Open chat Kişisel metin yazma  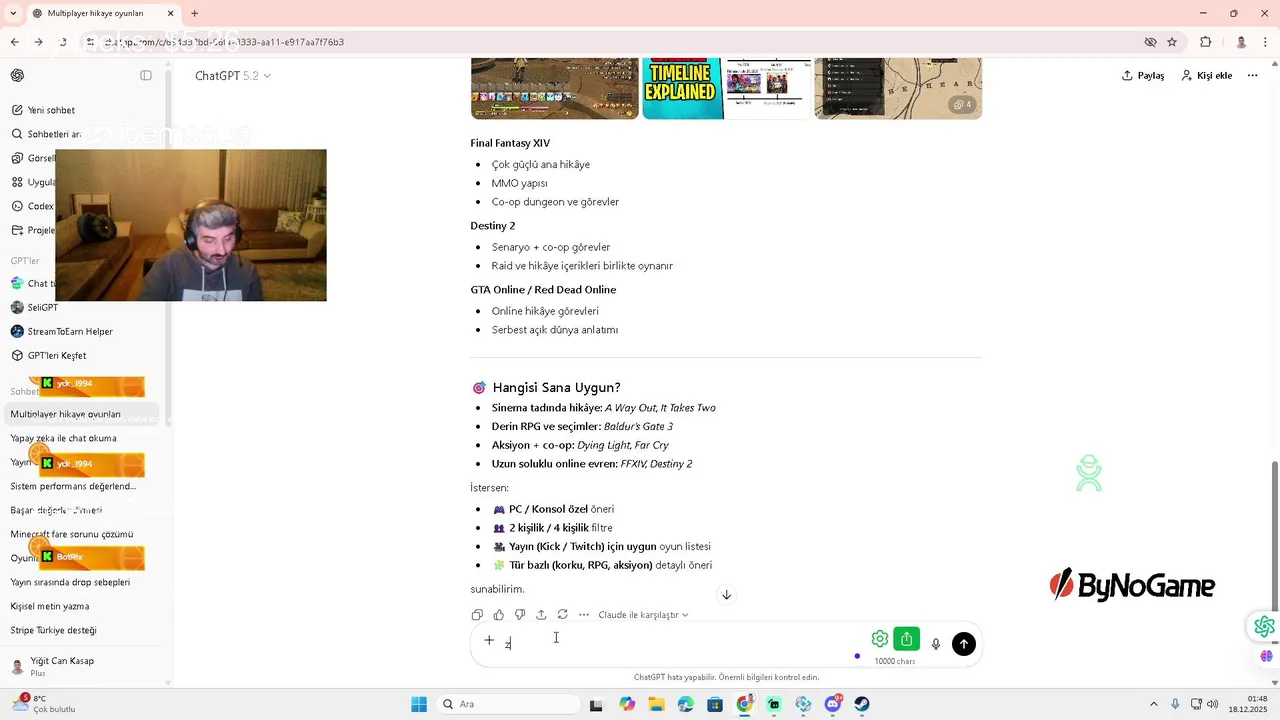[50, 606]
